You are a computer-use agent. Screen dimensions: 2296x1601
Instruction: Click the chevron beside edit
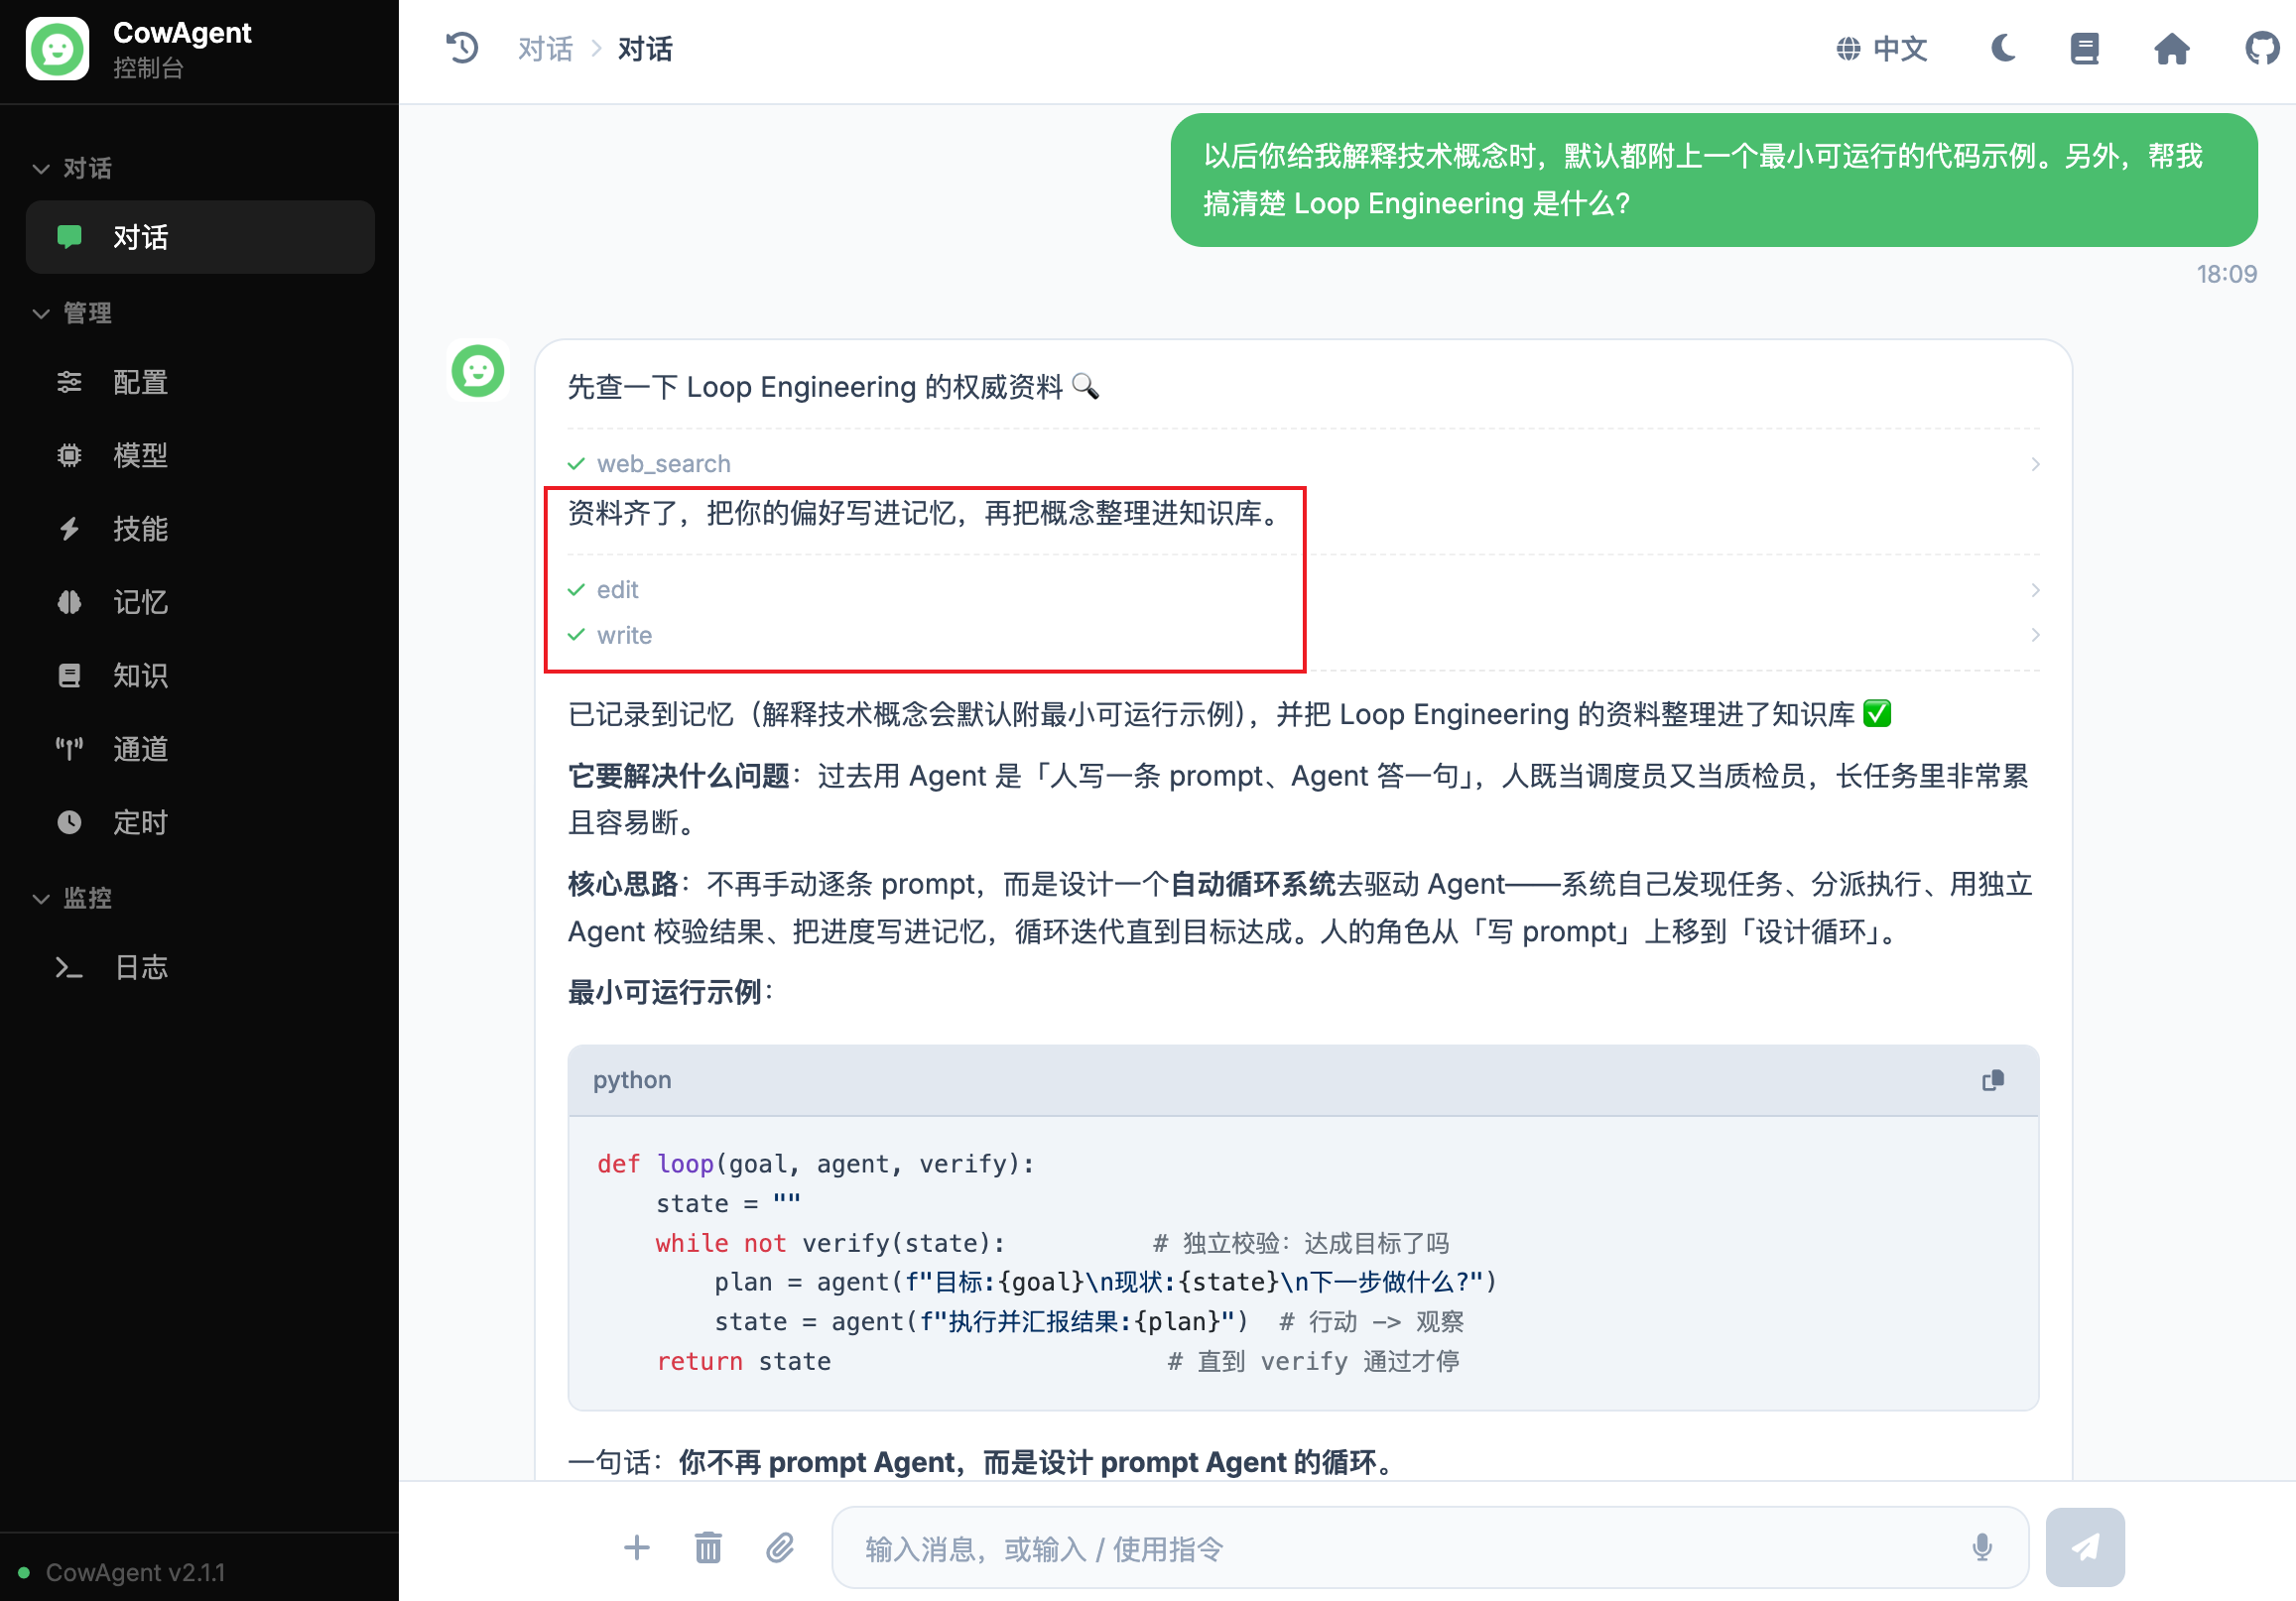(x=2035, y=590)
